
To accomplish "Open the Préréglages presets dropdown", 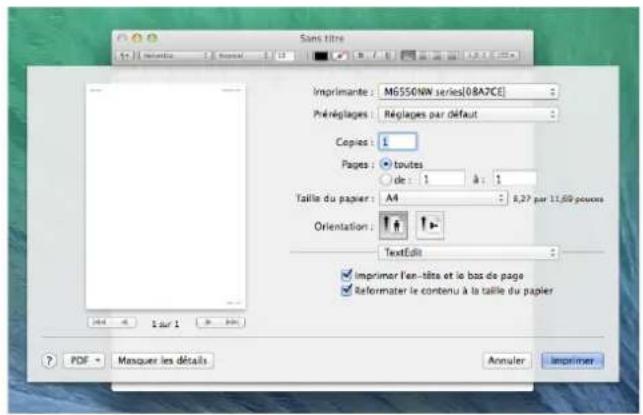I will click(468, 114).
